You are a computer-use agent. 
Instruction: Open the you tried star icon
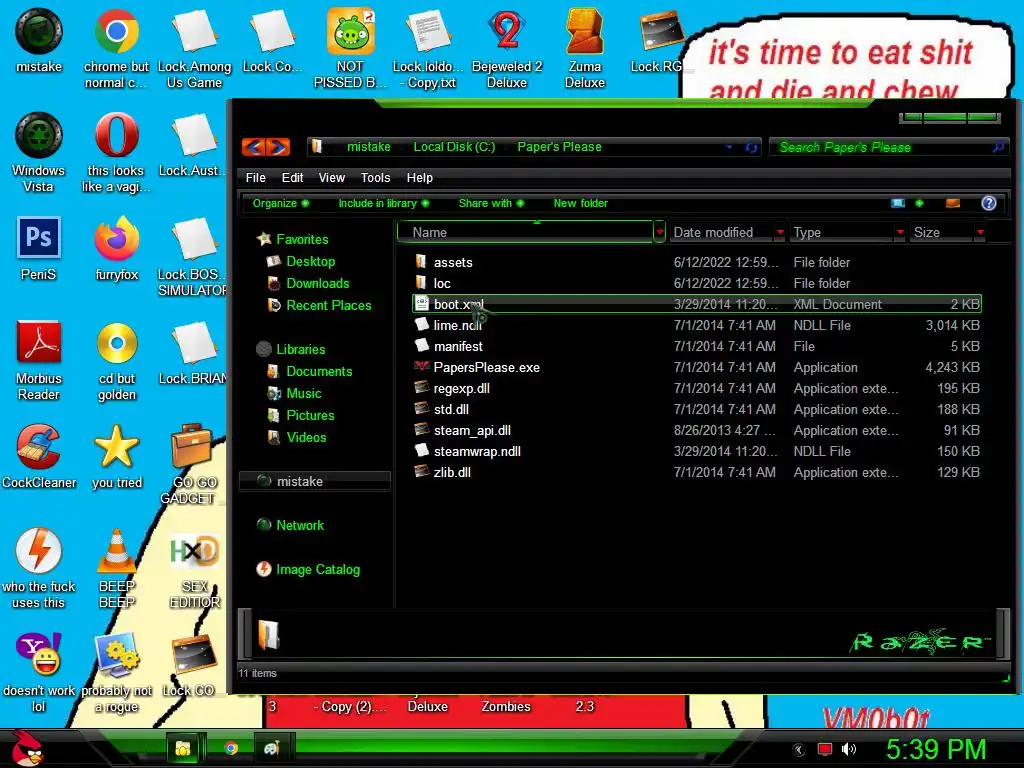point(117,456)
